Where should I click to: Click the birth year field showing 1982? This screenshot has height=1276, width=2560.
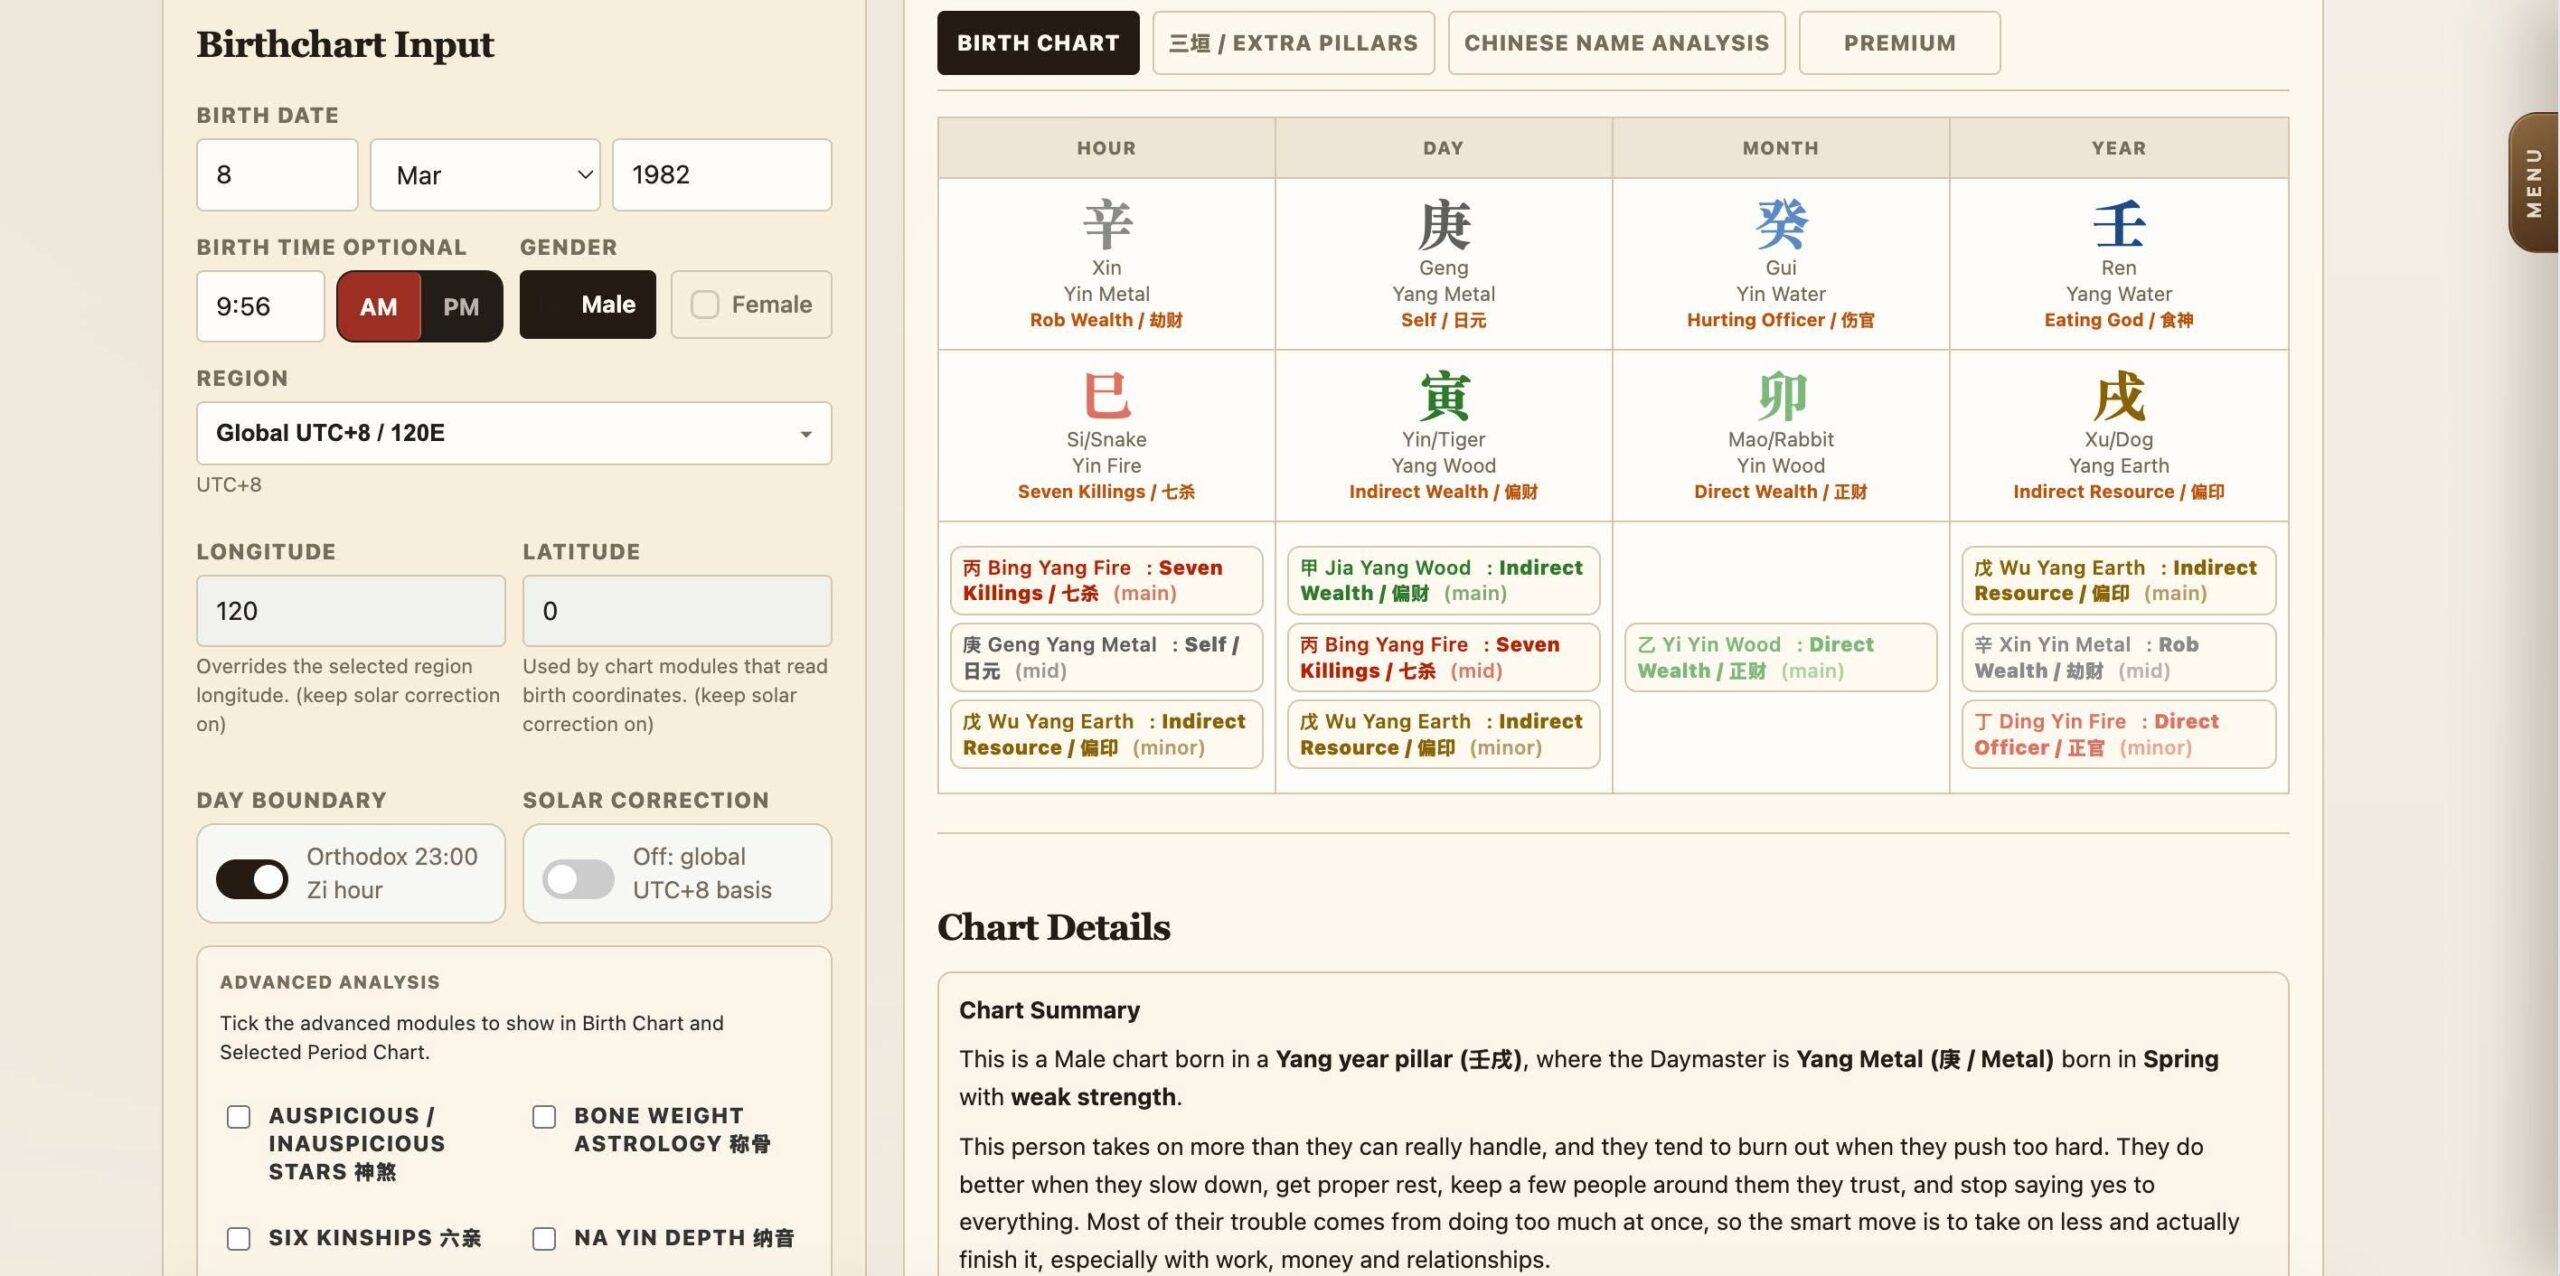722,175
